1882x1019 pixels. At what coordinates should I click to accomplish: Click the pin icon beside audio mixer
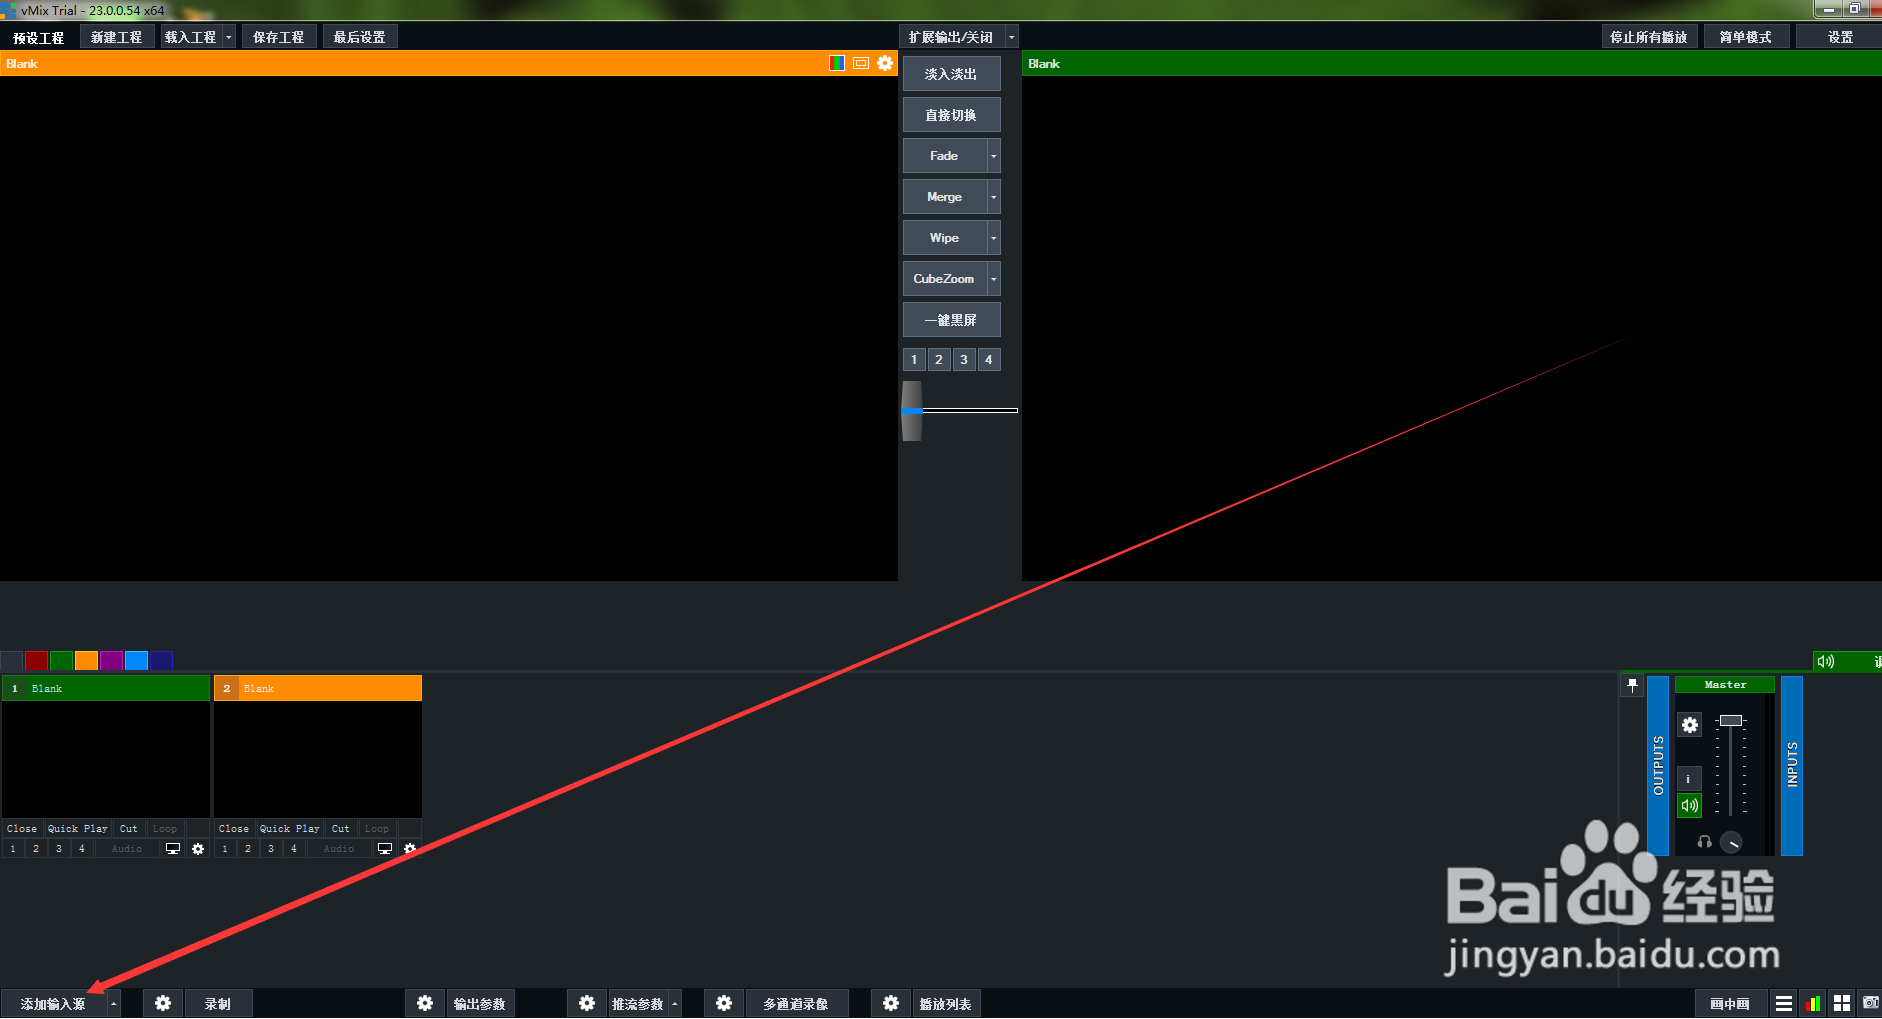pos(1632,686)
